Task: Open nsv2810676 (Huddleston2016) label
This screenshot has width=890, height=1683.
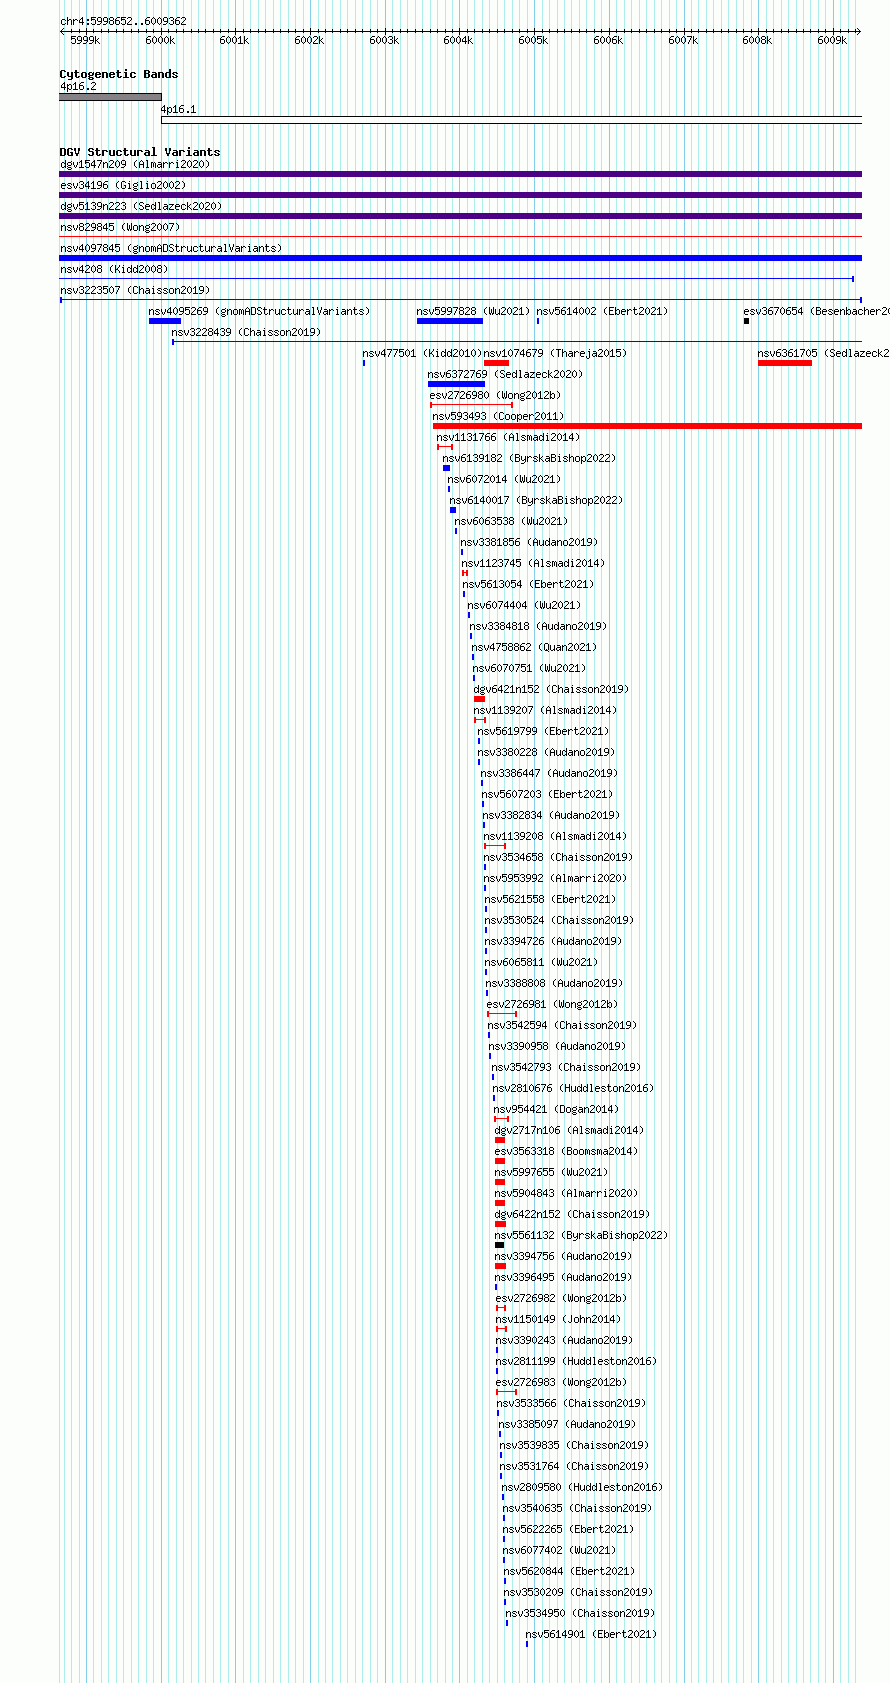Action: [573, 1088]
